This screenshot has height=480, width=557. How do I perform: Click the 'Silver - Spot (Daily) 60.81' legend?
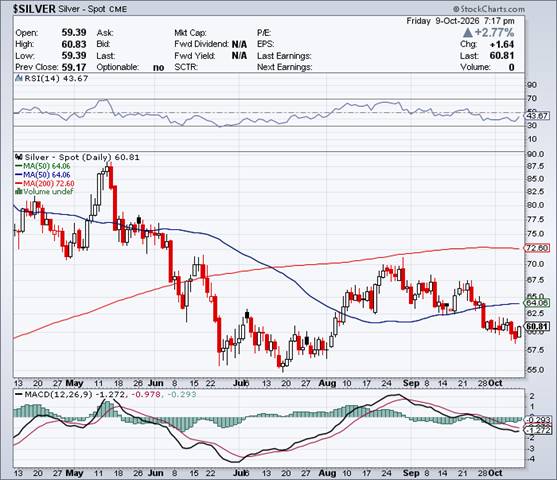point(82,157)
